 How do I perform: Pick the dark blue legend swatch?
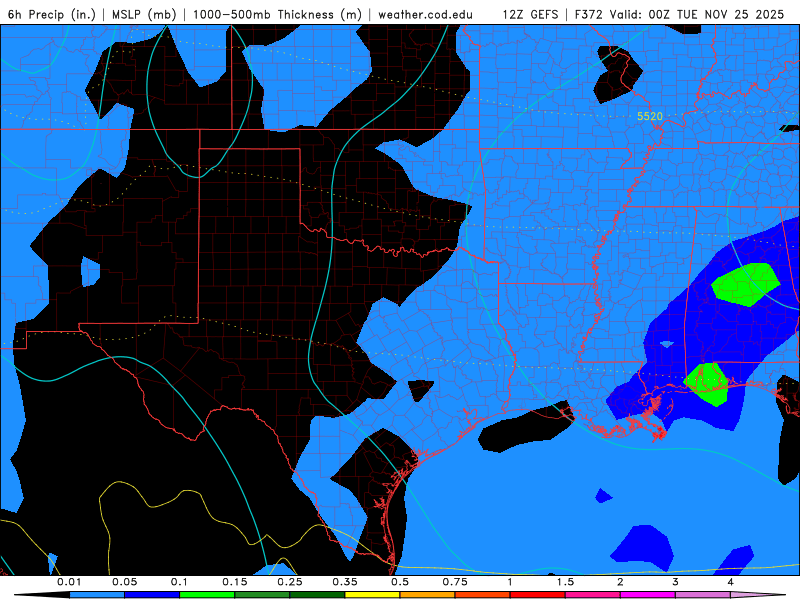(x=152, y=595)
